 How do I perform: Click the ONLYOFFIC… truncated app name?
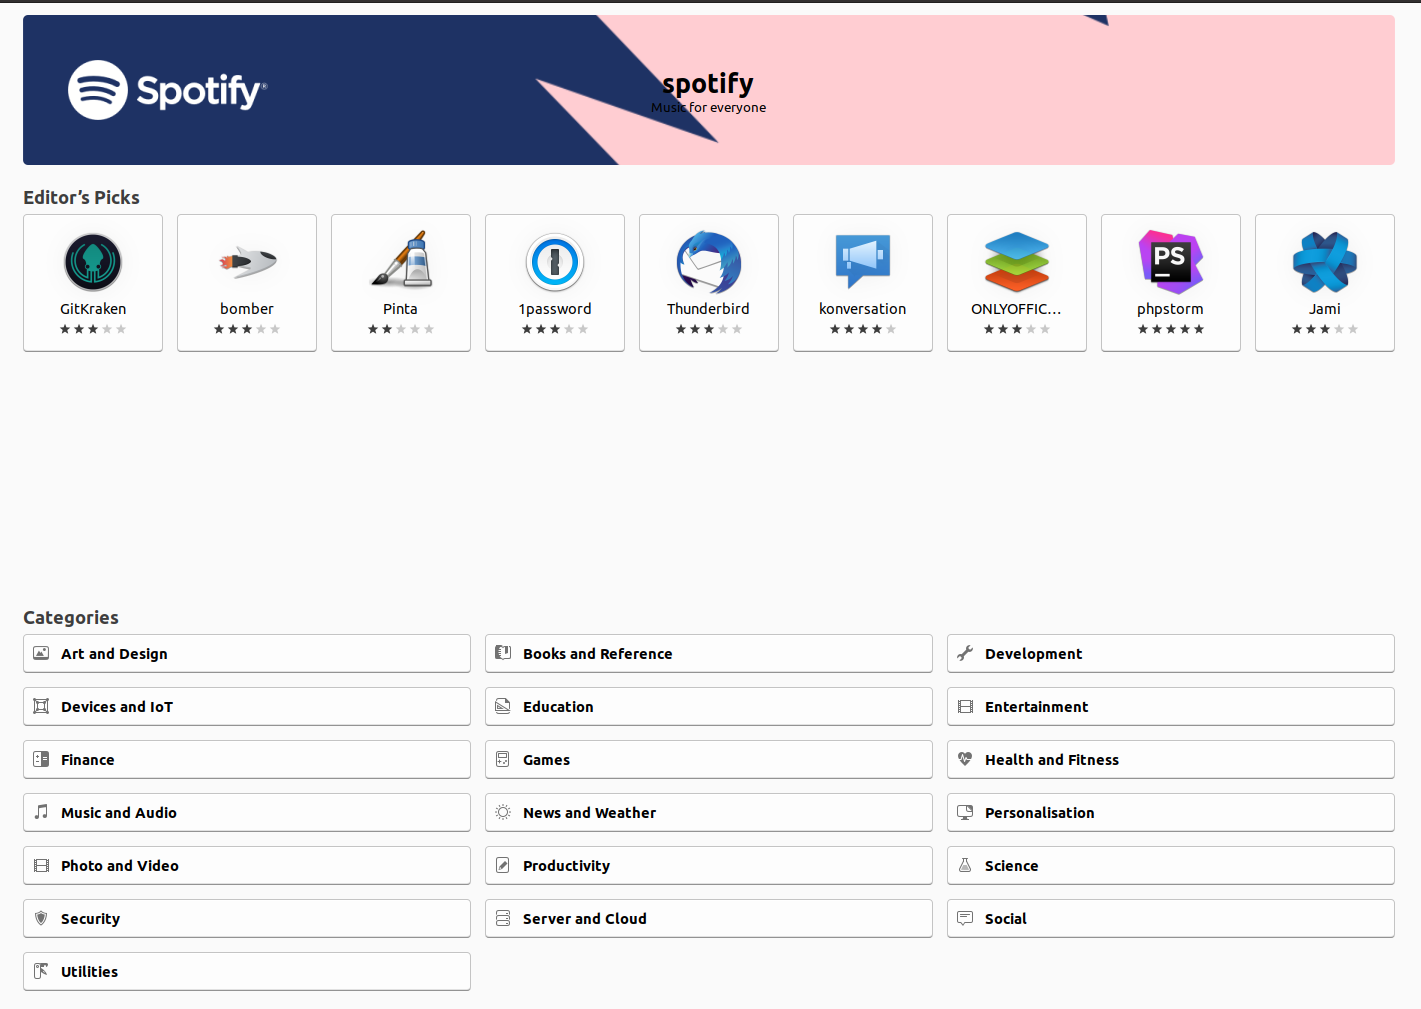point(1017,309)
